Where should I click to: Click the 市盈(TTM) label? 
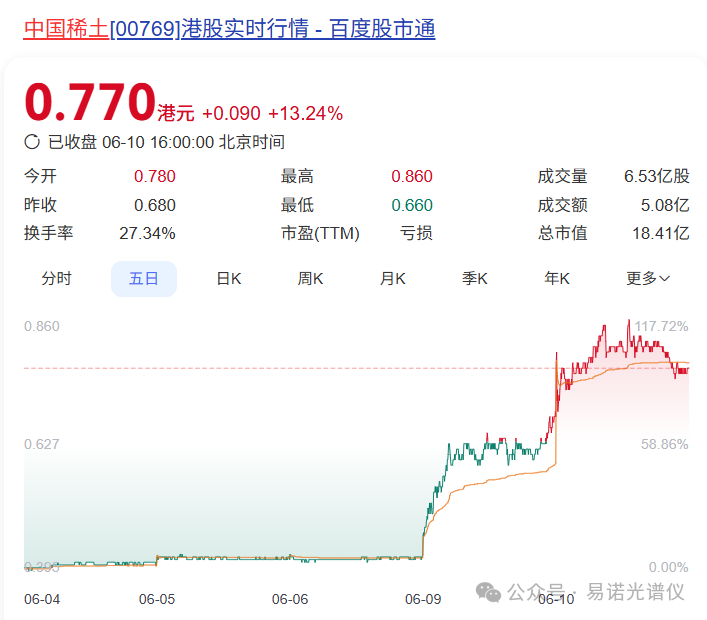(320, 233)
